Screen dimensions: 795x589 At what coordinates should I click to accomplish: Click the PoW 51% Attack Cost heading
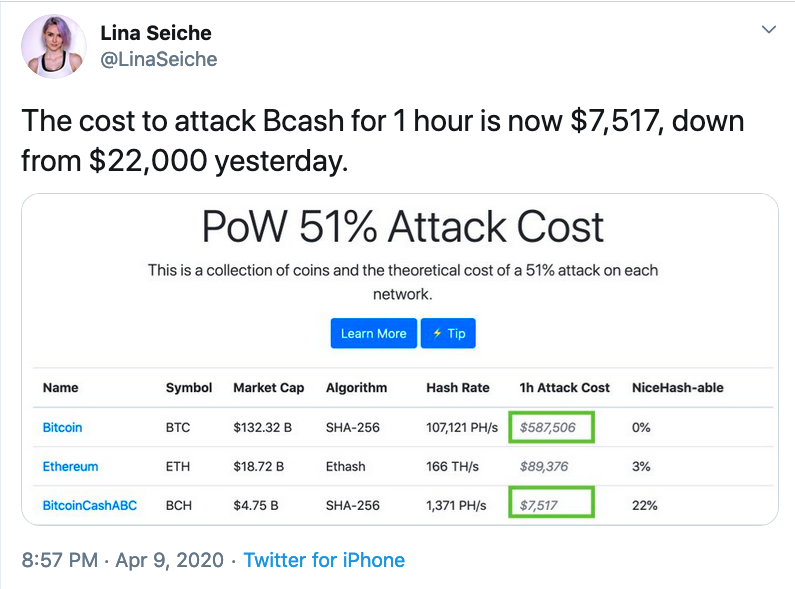pyautogui.click(x=403, y=227)
